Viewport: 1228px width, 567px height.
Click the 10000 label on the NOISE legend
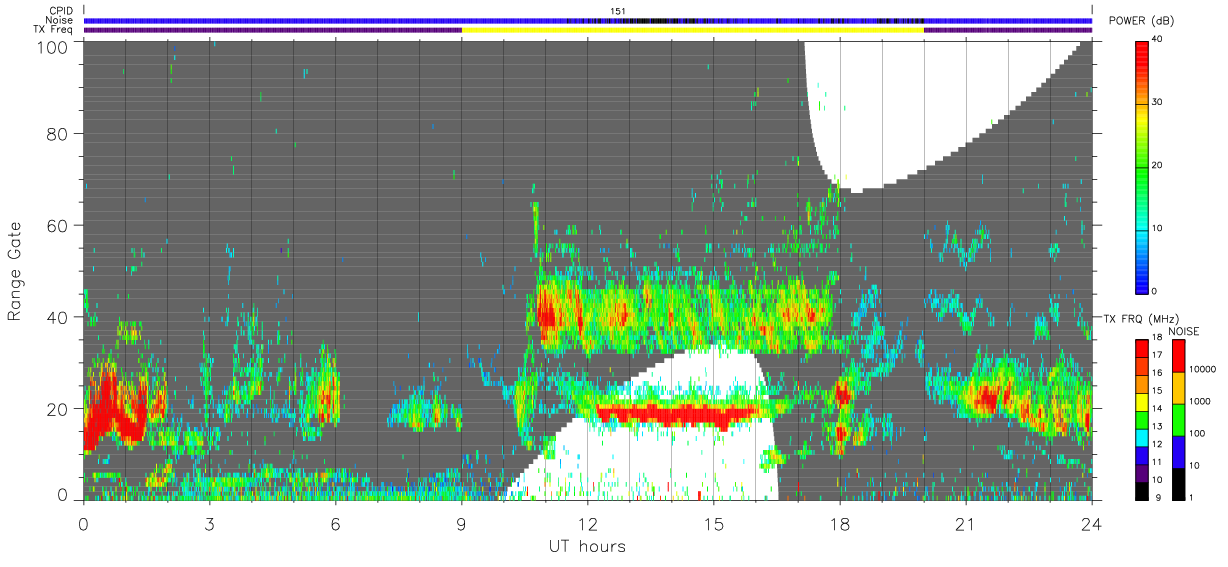(x=1201, y=369)
